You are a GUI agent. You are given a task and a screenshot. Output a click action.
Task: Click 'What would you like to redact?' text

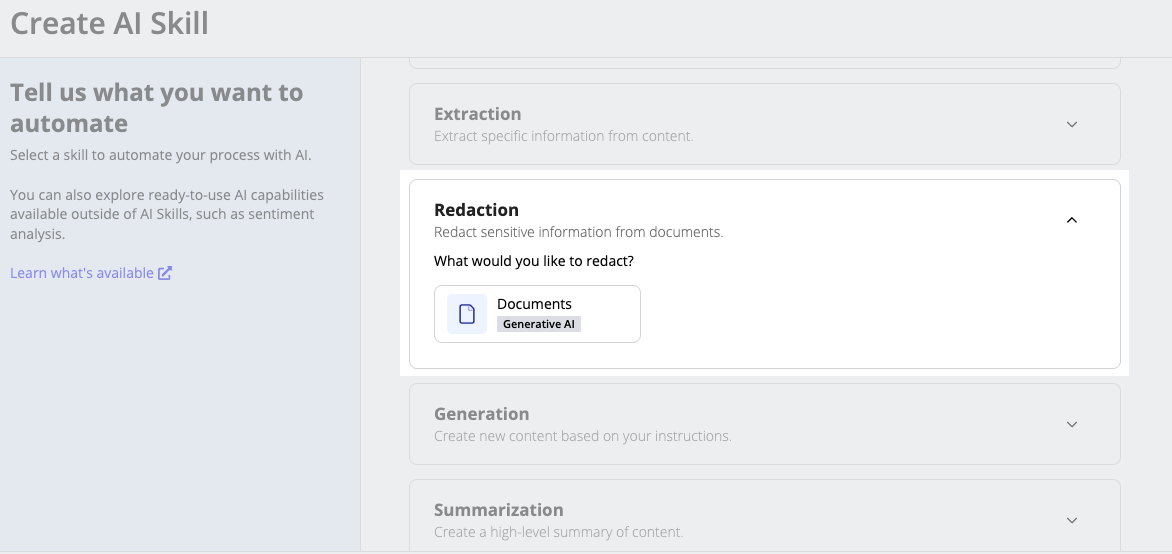pyautogui.click(x=534, y=261)
